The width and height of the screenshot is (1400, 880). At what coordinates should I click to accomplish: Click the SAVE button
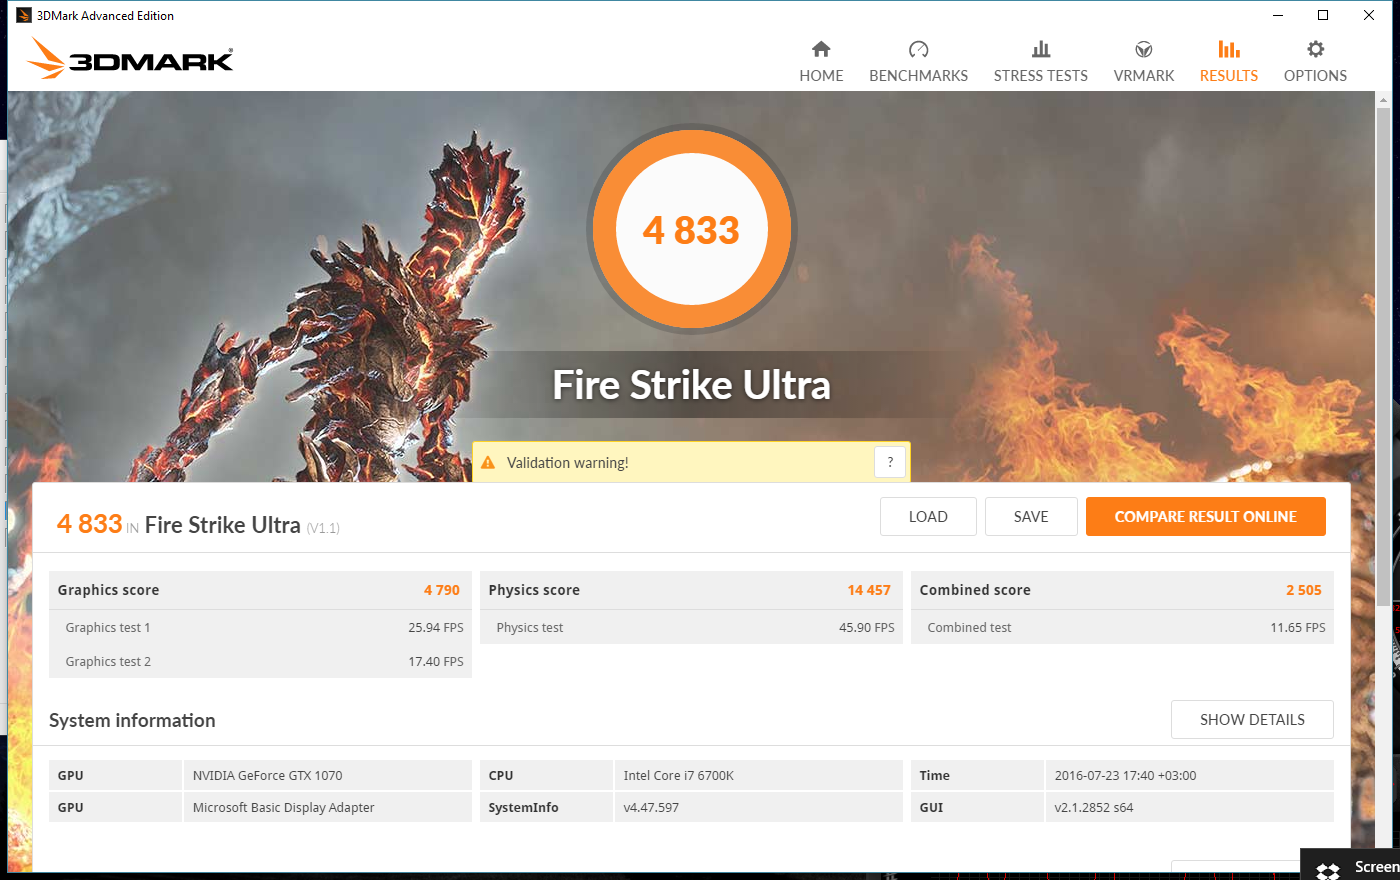[x=1031, y=517]
